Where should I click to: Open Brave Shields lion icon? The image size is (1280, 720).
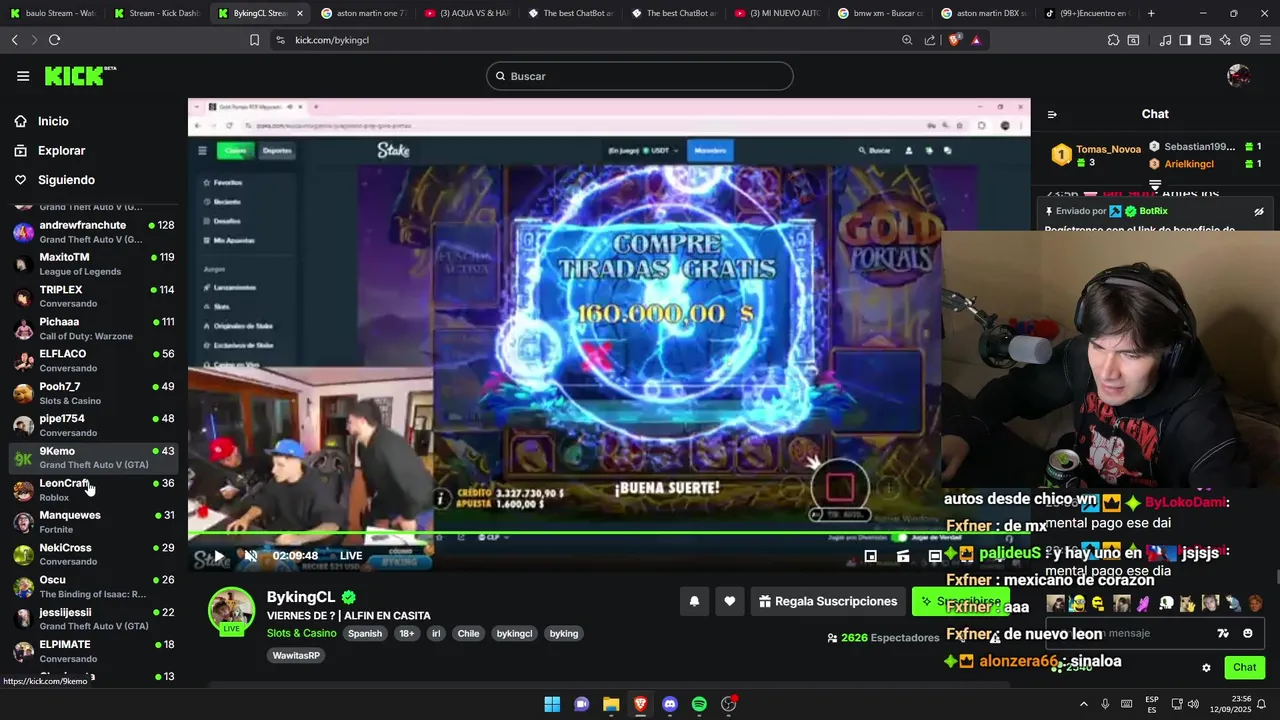coord(954,40)
